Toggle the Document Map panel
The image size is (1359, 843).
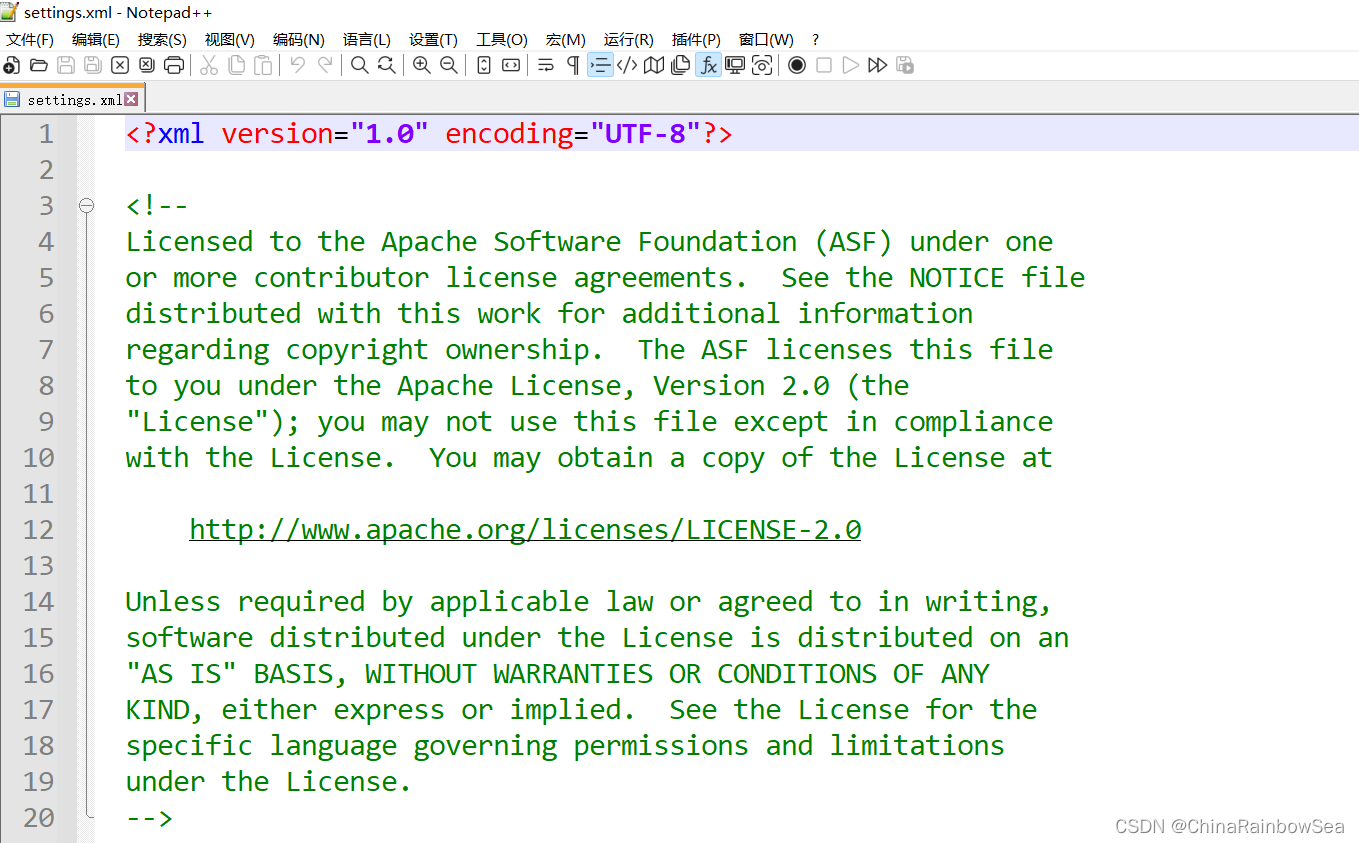[654, 65]
